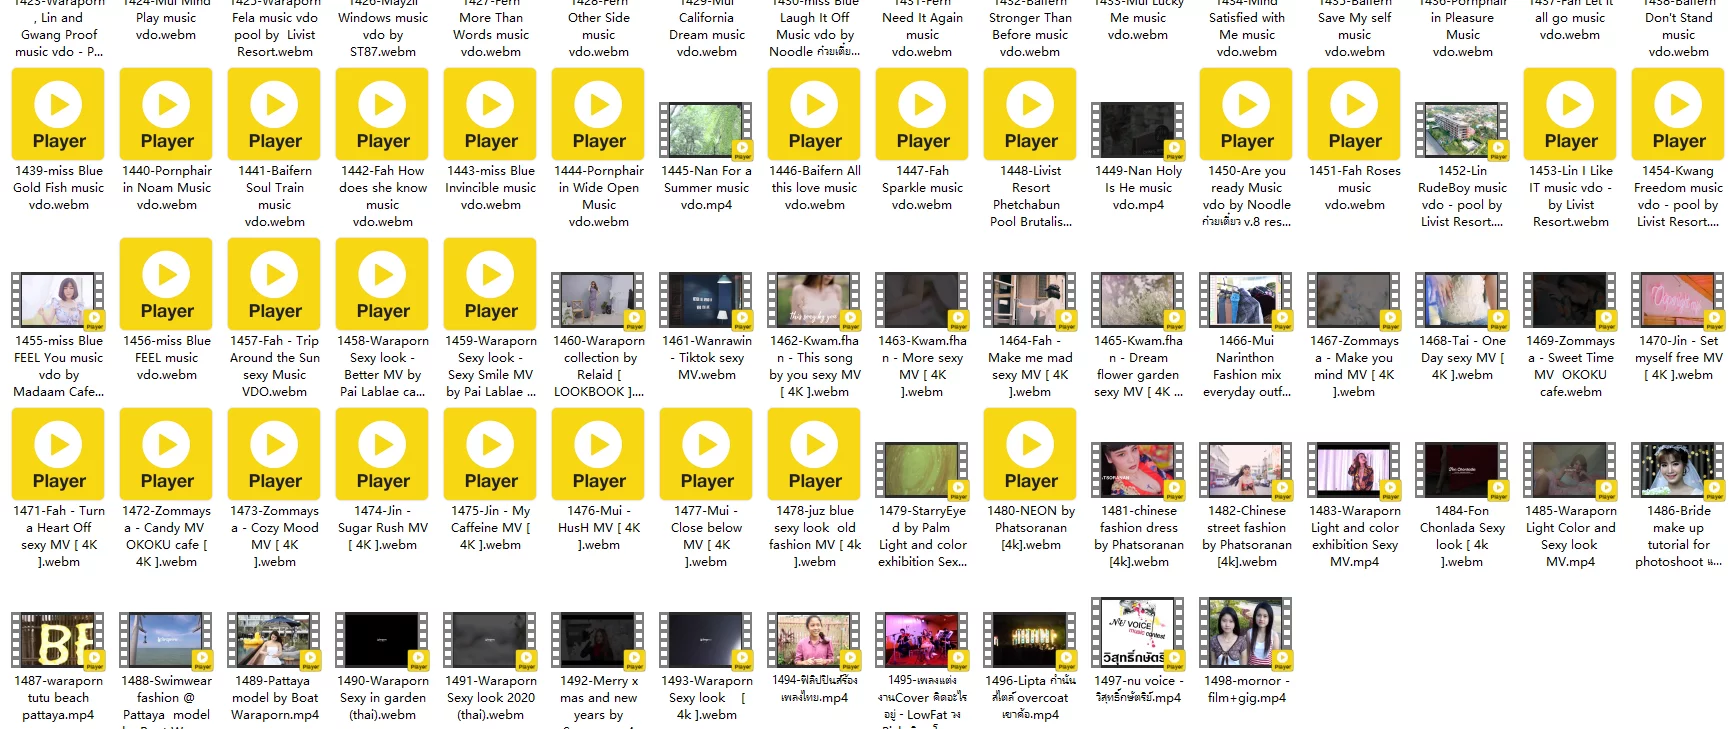Click the 1477-Mui Close below MV Player icon
Screen dimensions: 1729x729
click(x=706, y=454)
